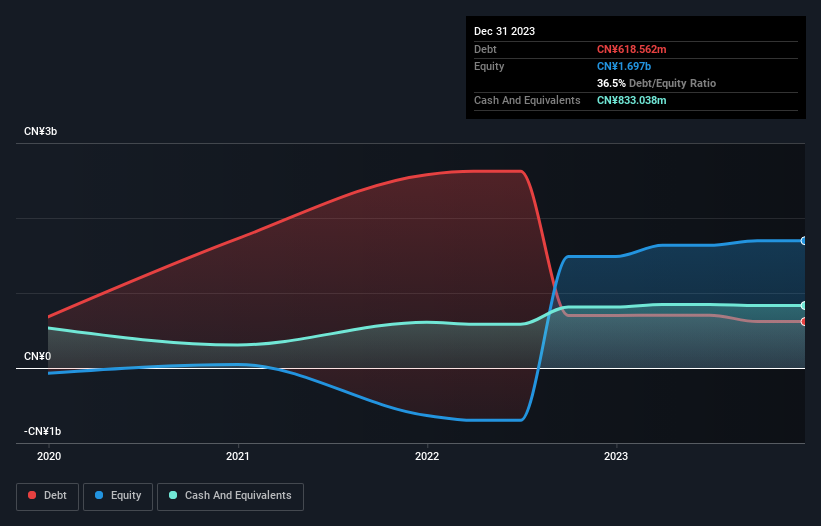Screen dimensions: 821x526
Task: Click the 36.5% Debt/Equity Ratio text
Action: 656,83
